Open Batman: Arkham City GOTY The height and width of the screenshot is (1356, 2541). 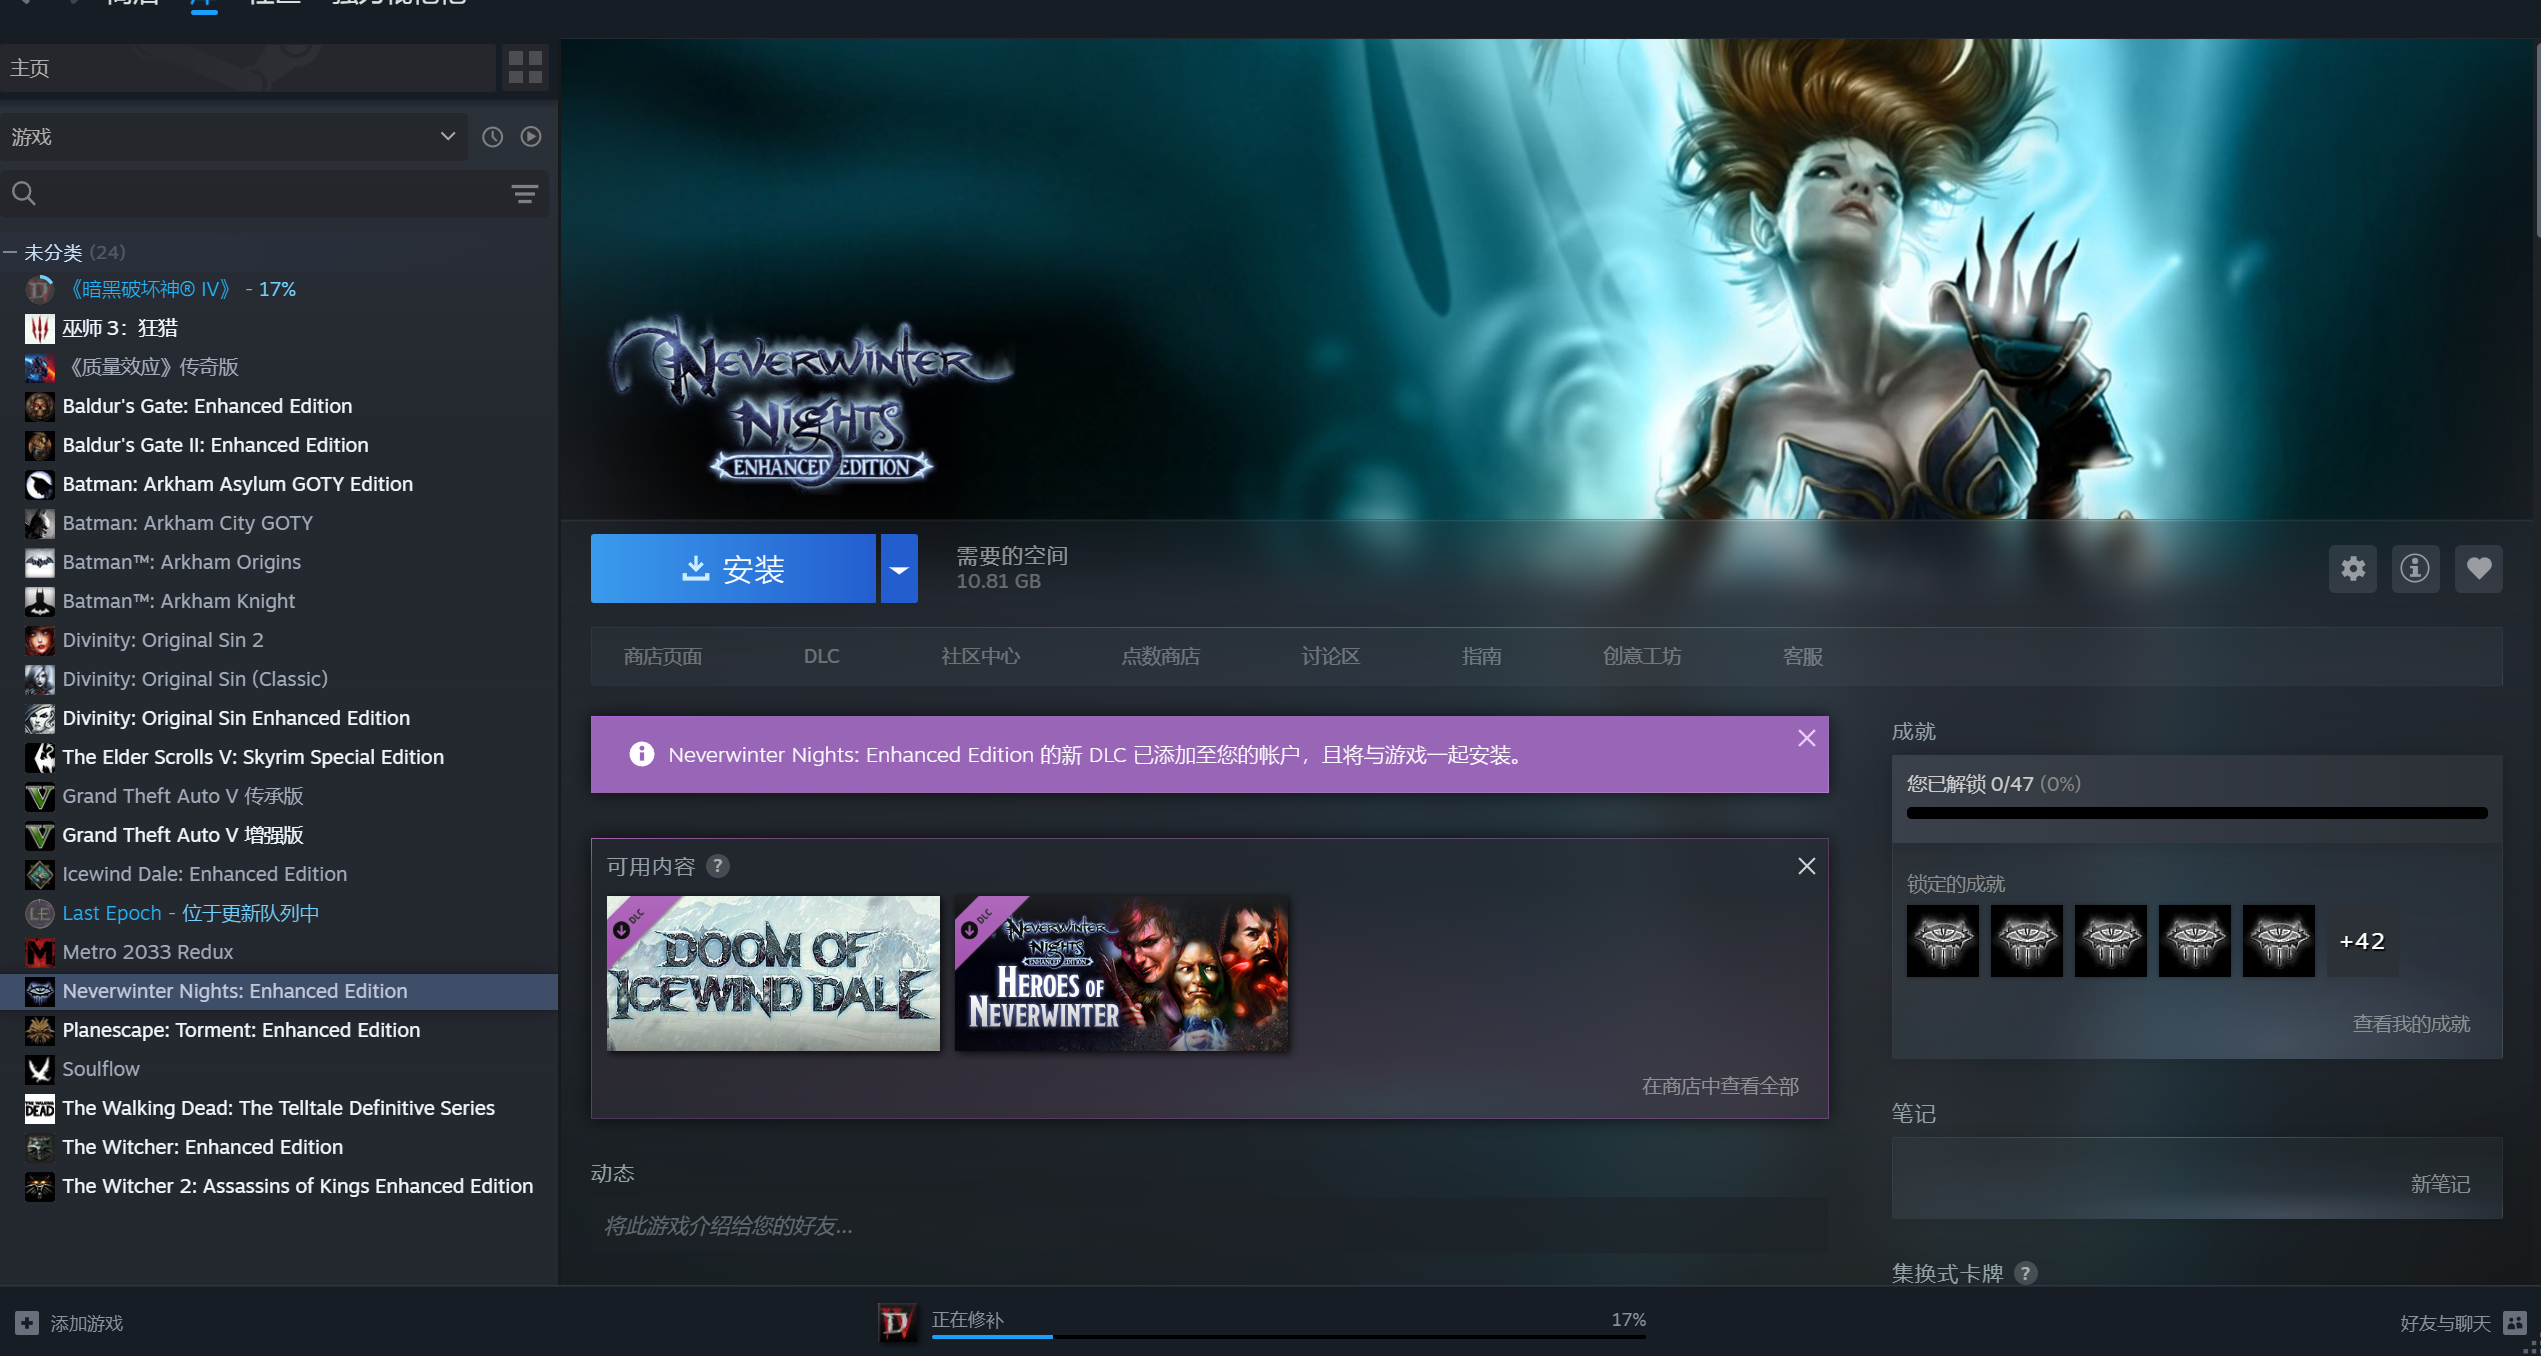[279, 523]
